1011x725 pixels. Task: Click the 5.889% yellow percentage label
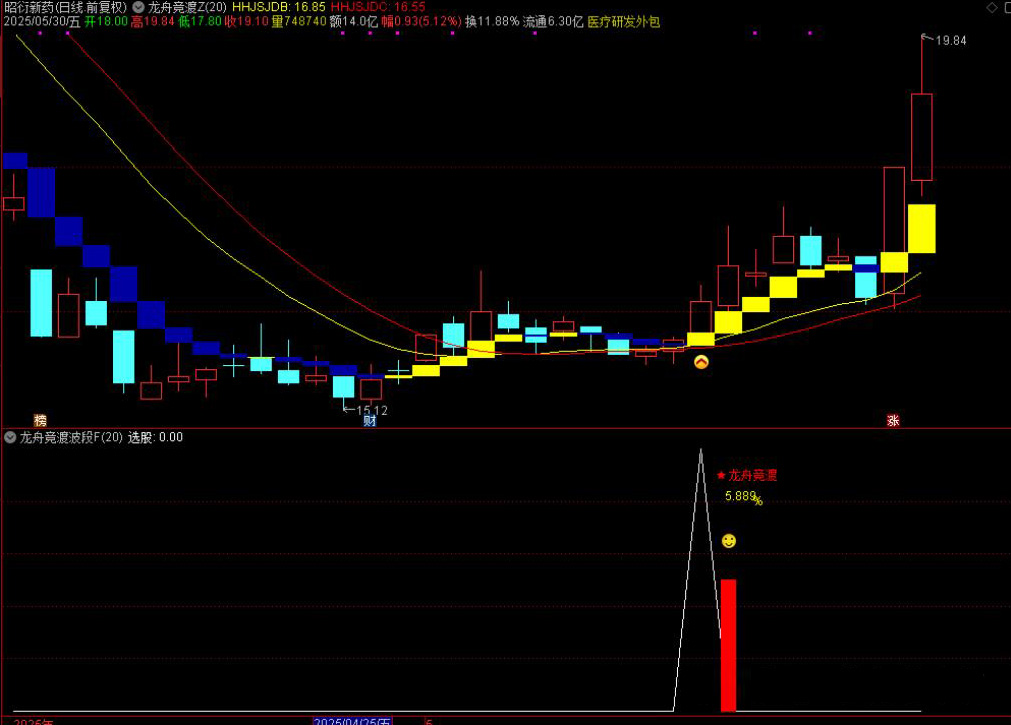pyautogui.click(x=743, y=496)
